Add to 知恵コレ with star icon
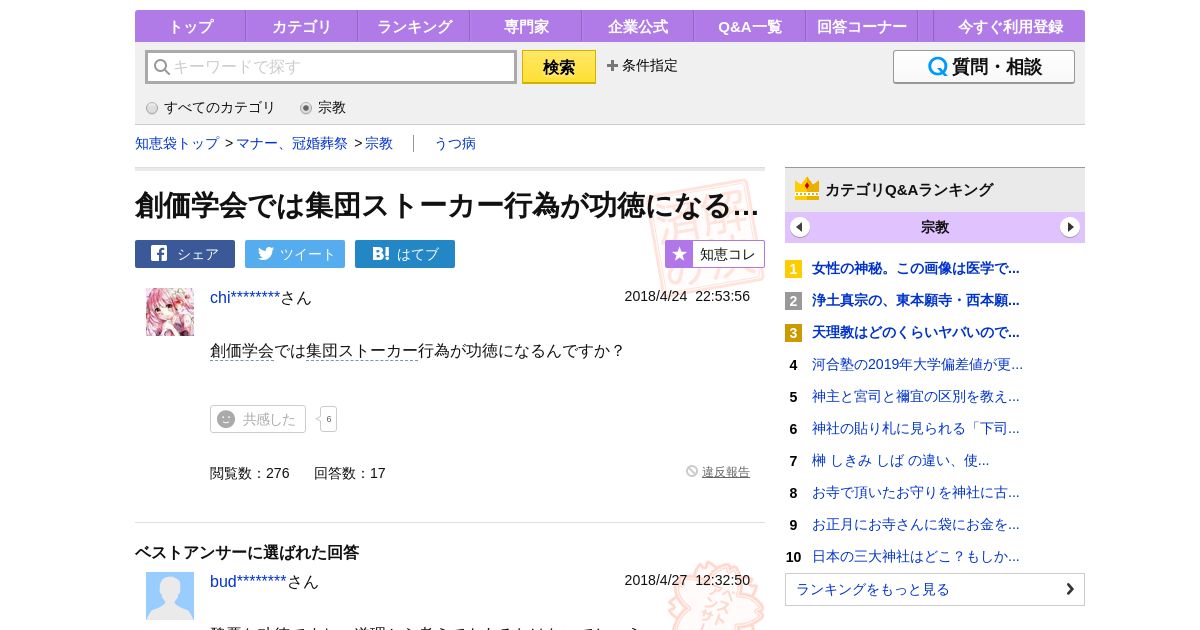Screen dimensions: 1200x630 715,254
